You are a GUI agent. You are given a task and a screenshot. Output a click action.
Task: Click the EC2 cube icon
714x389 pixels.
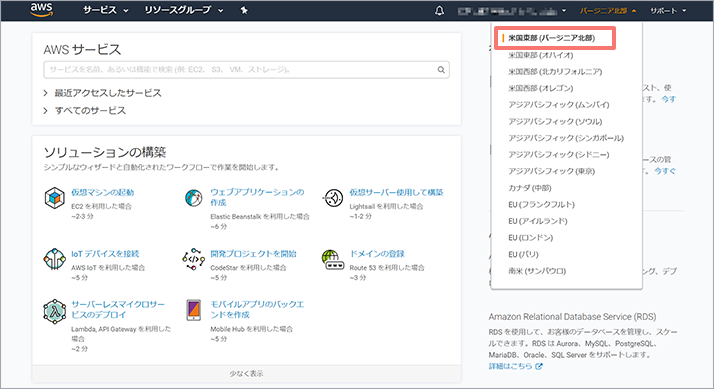54,198
